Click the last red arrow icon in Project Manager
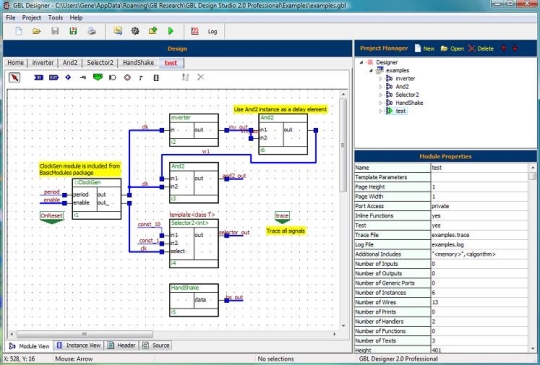The width and height of the screenshot is (540, 365). (515, 49)
